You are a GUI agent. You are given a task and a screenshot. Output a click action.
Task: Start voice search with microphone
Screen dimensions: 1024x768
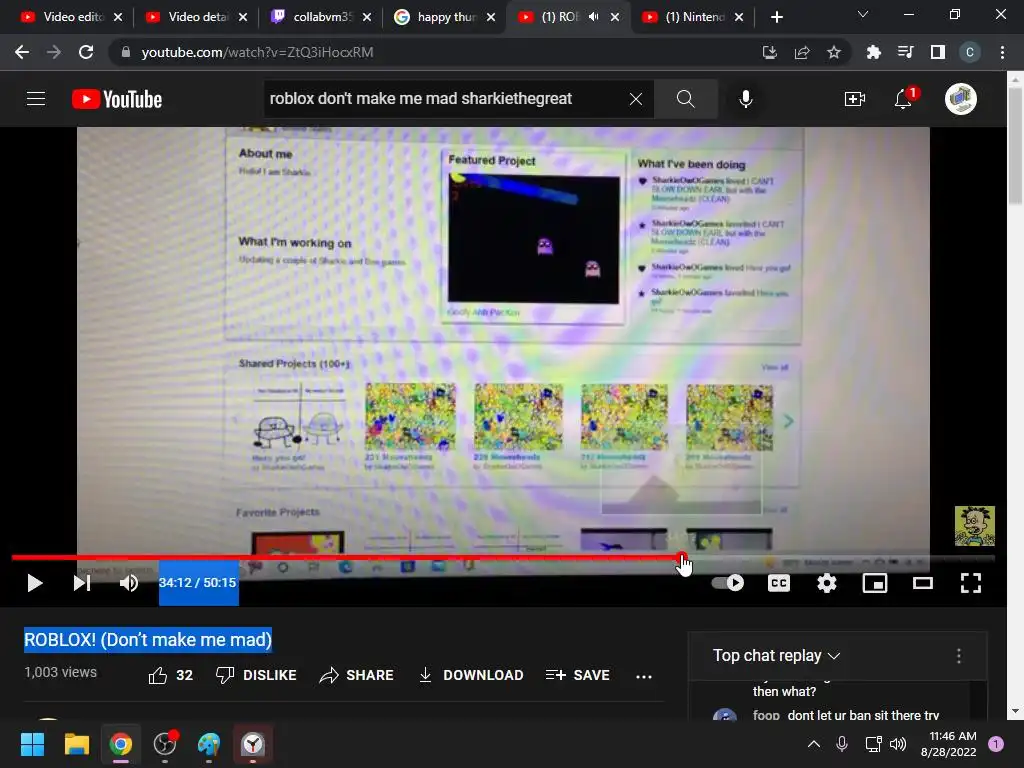point(745,99)
